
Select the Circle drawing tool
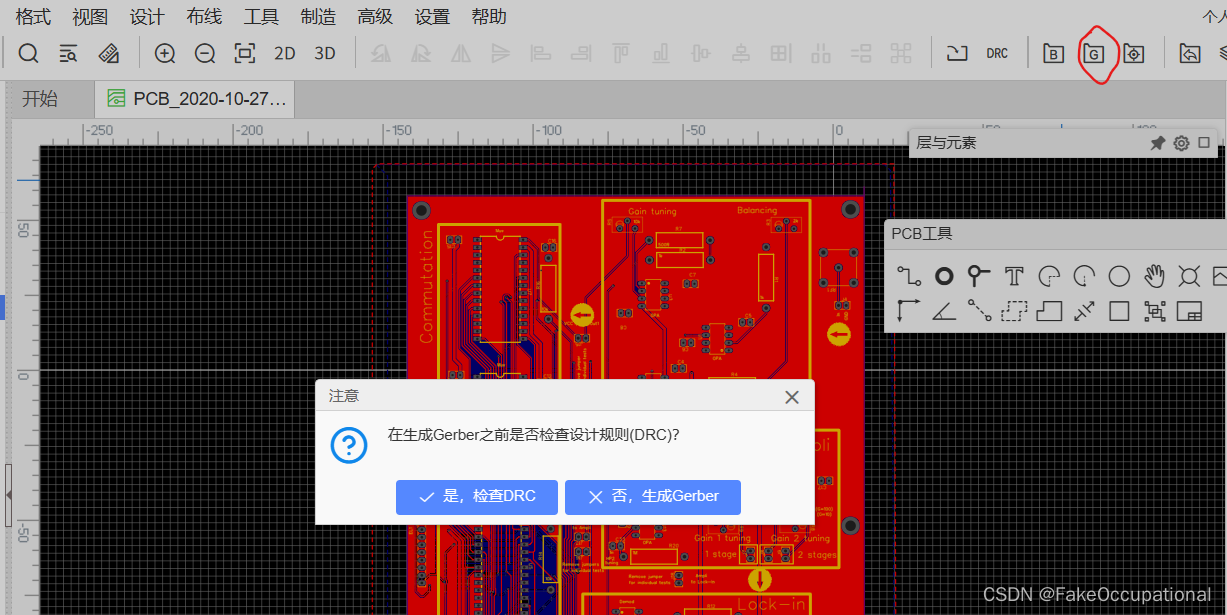[1120, 276]
